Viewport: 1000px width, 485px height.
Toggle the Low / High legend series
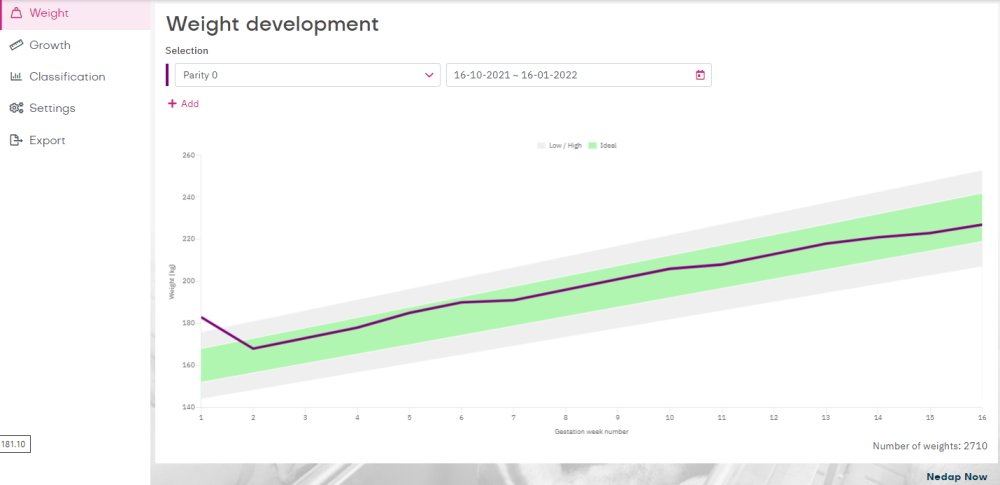point(560,145)
